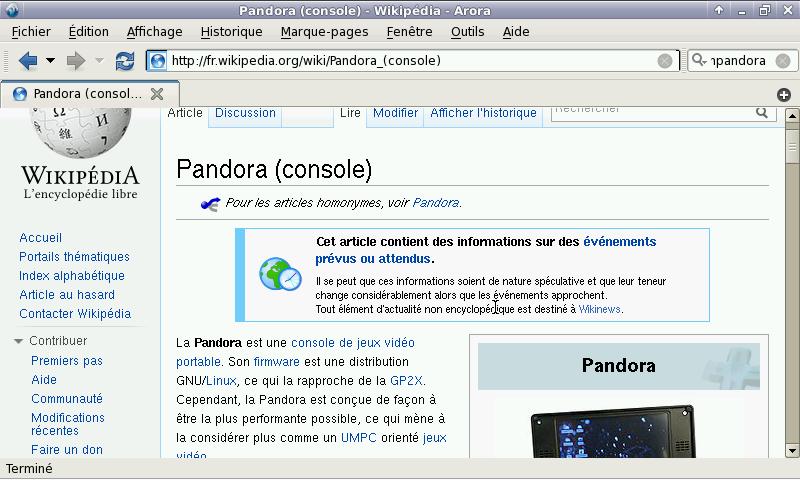
Task: Open the Fichier menu
Action: pyautogui.click(x=31, y=32)
